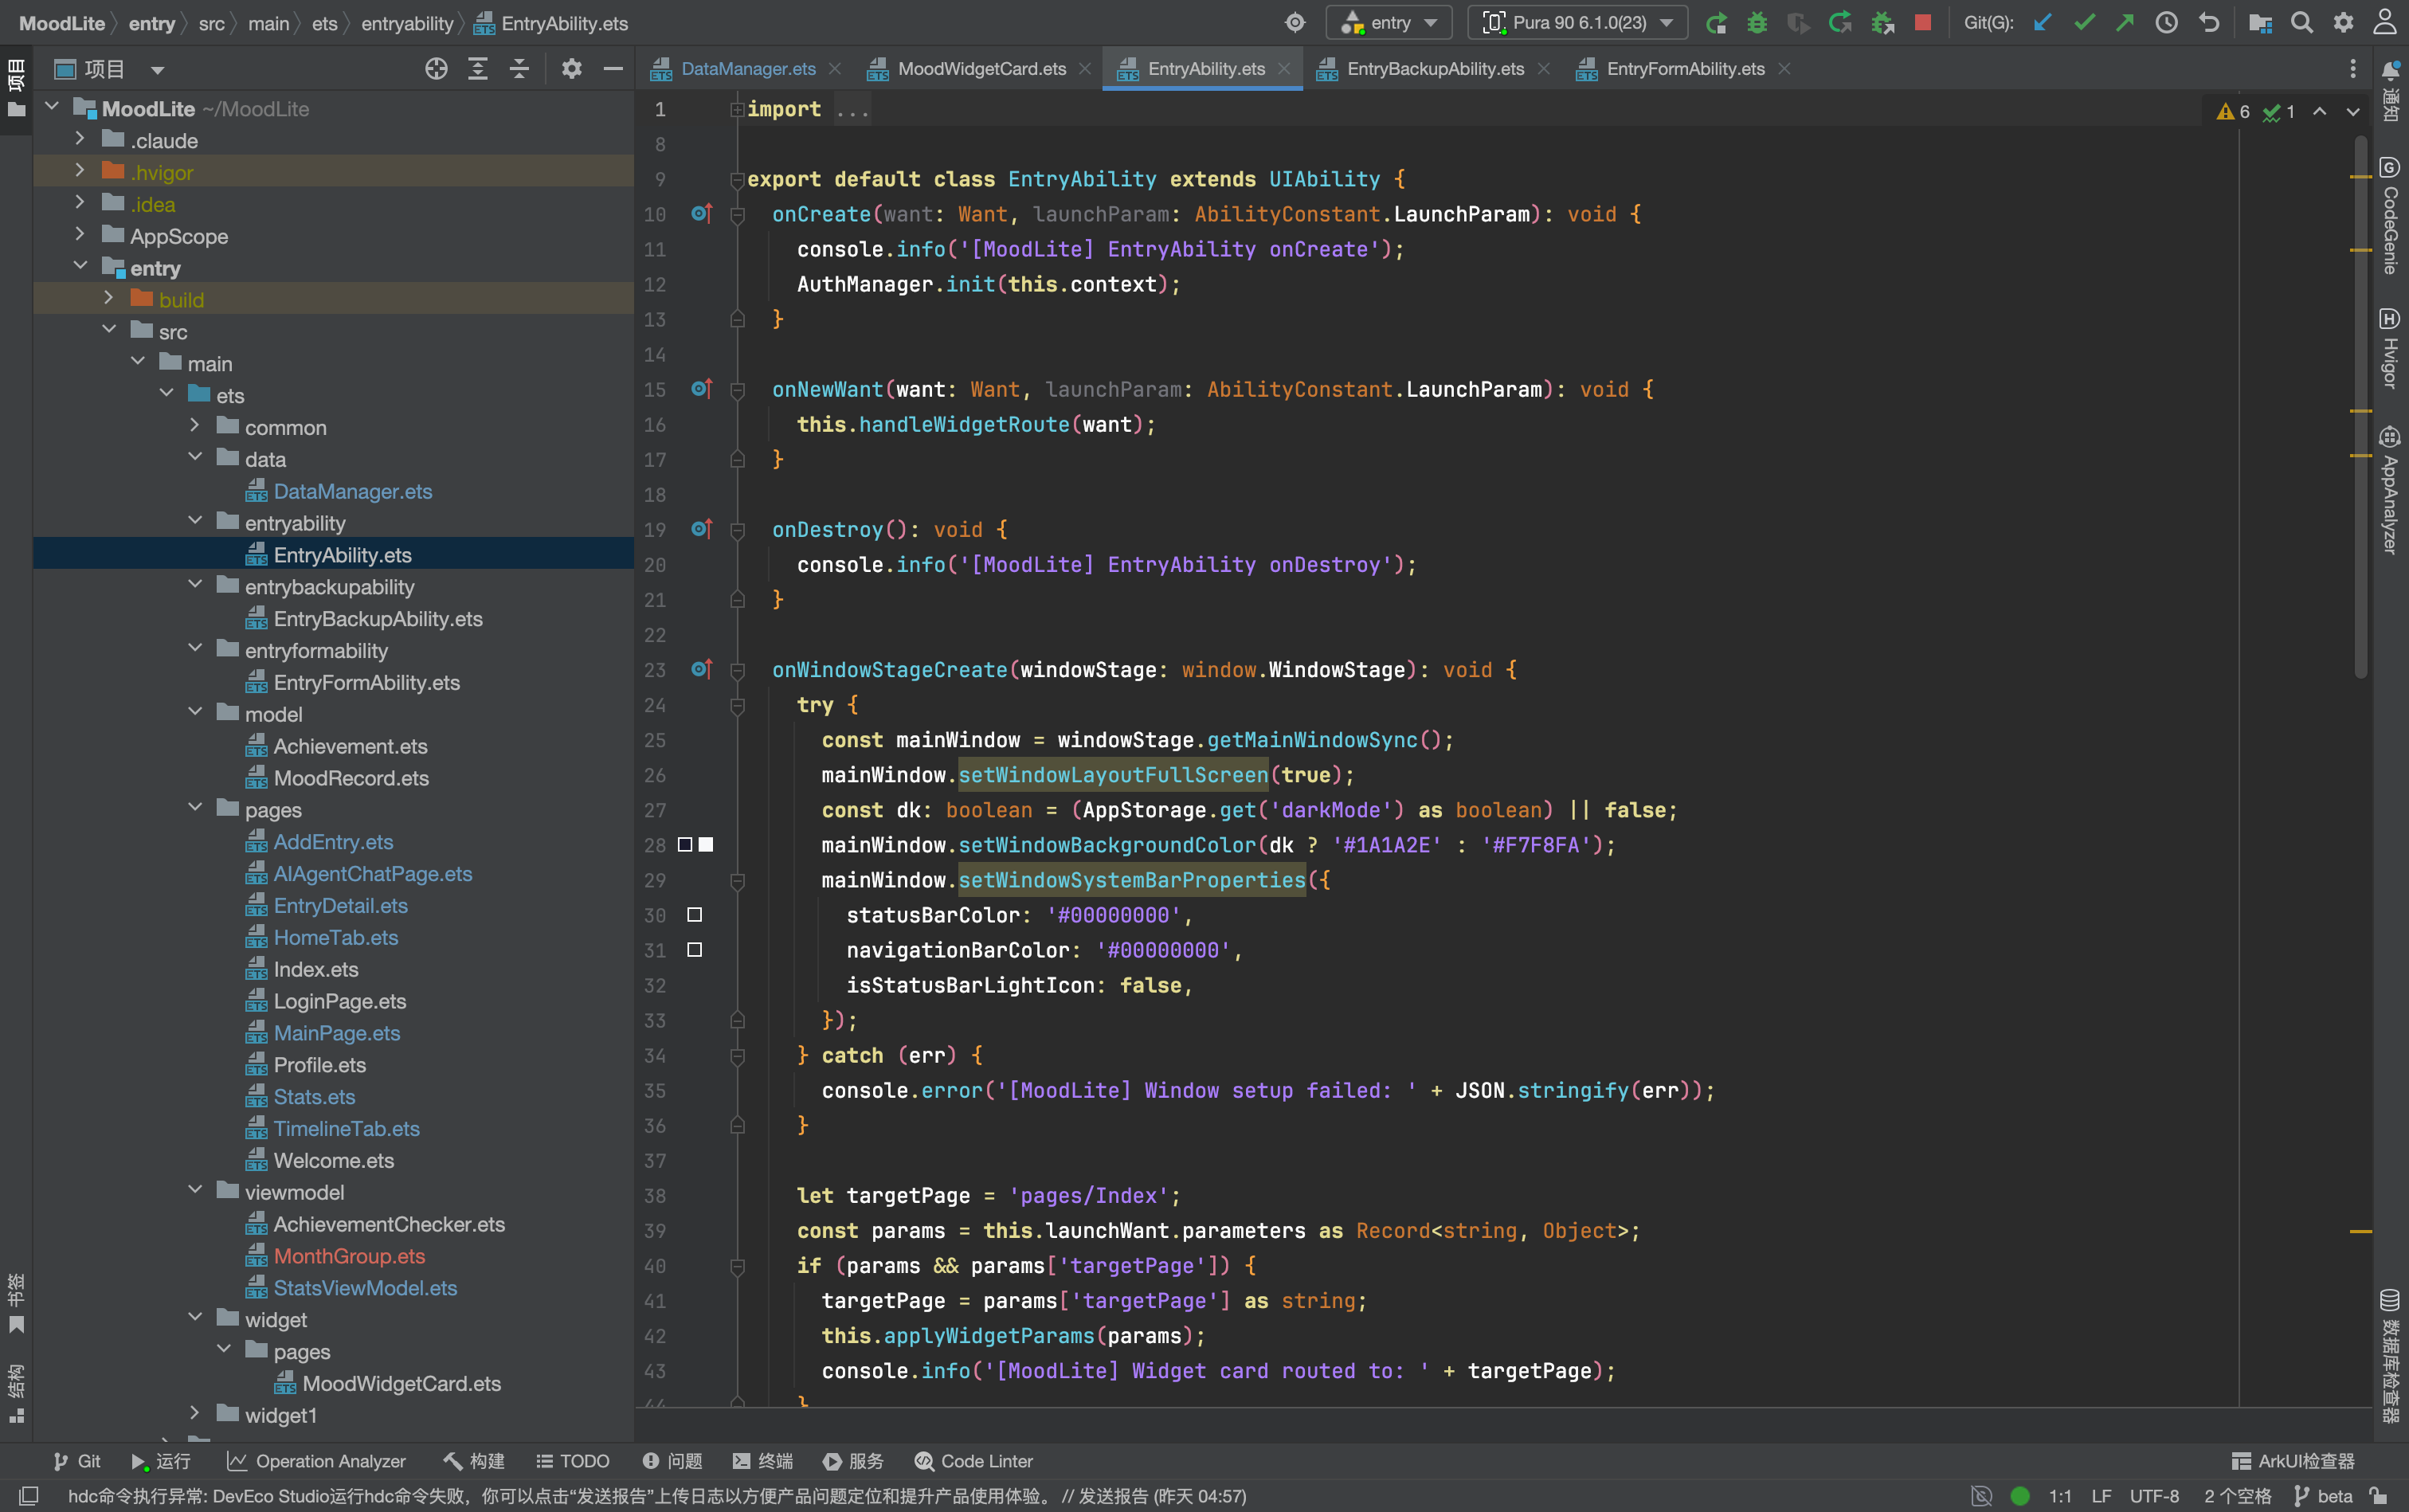Viewport: 2409px width, 1512px height.
Task: Click the ArkUI检查器 button in the bottom bar
Action: pyautogui.click(x=2293, y=1461)
